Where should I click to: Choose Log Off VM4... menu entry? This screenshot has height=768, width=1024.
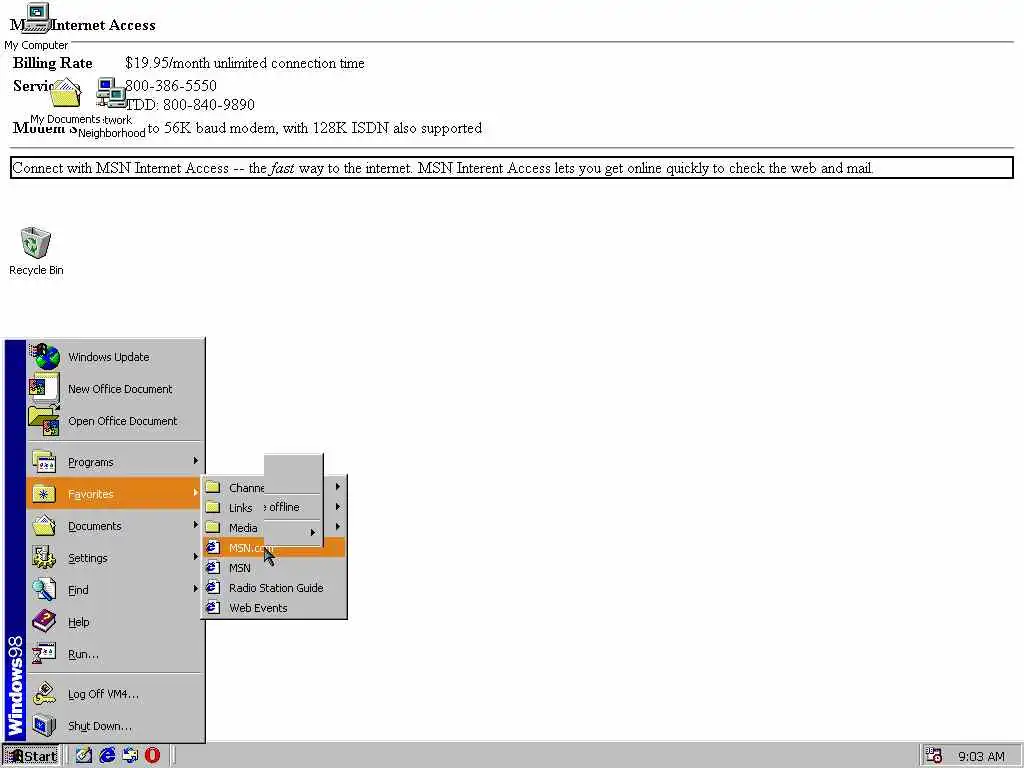[x=116, y=694]
